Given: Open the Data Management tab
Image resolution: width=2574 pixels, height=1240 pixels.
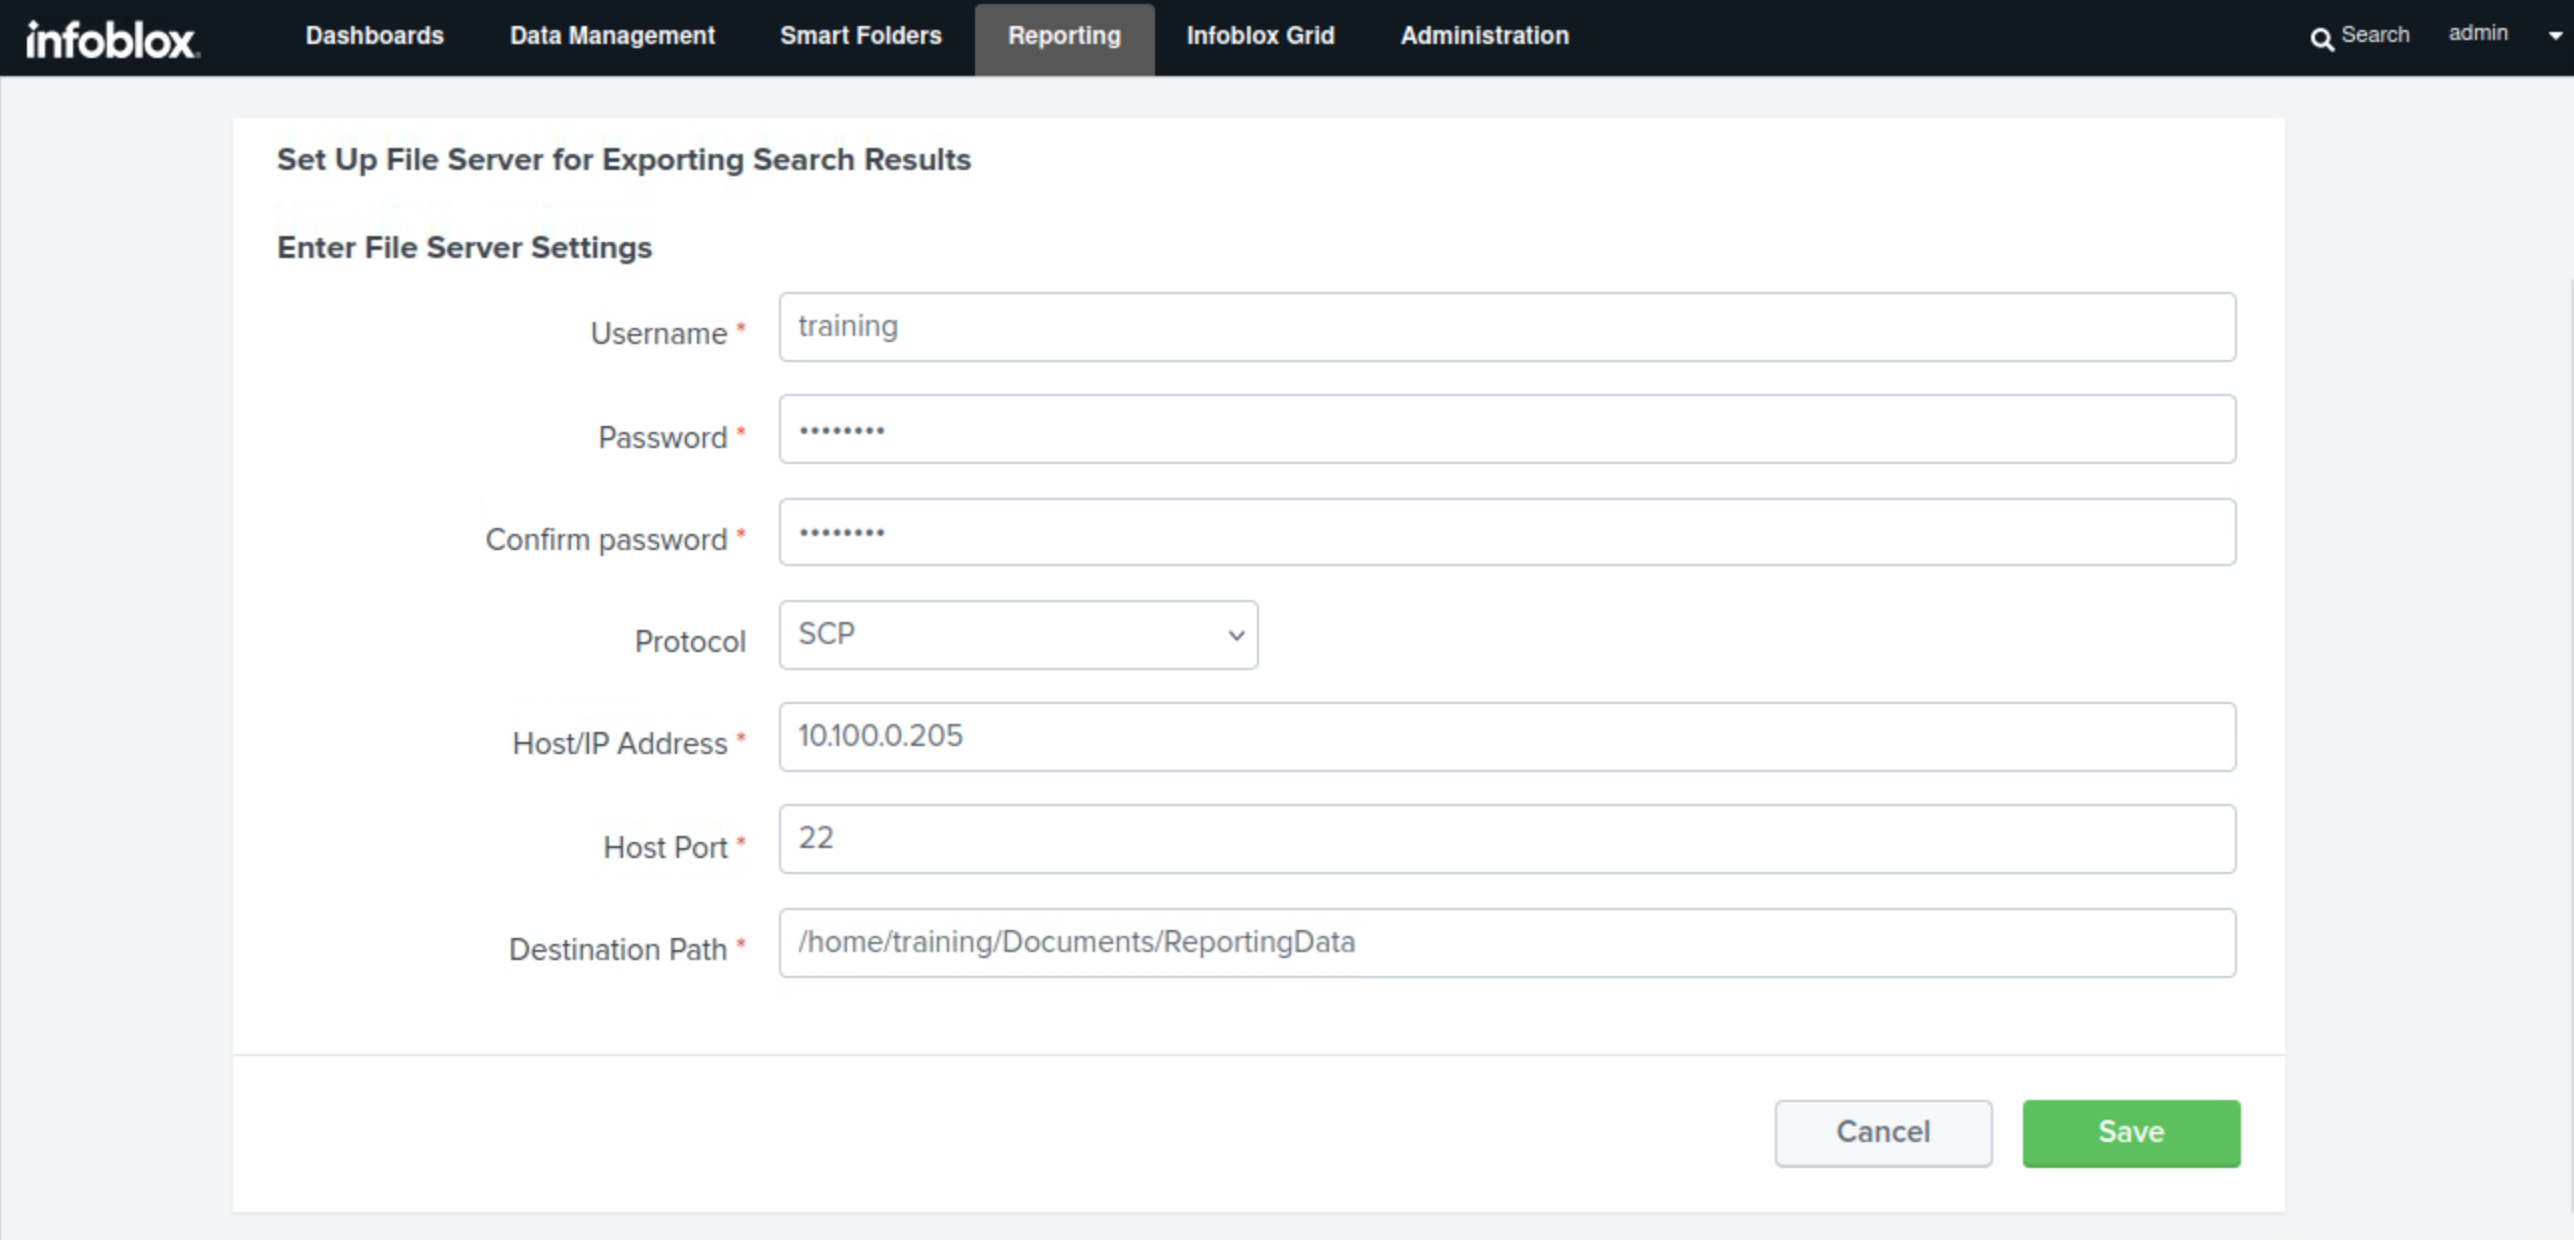Looking at the screenshot, I should pyautogui.click(x=612, y=36).
